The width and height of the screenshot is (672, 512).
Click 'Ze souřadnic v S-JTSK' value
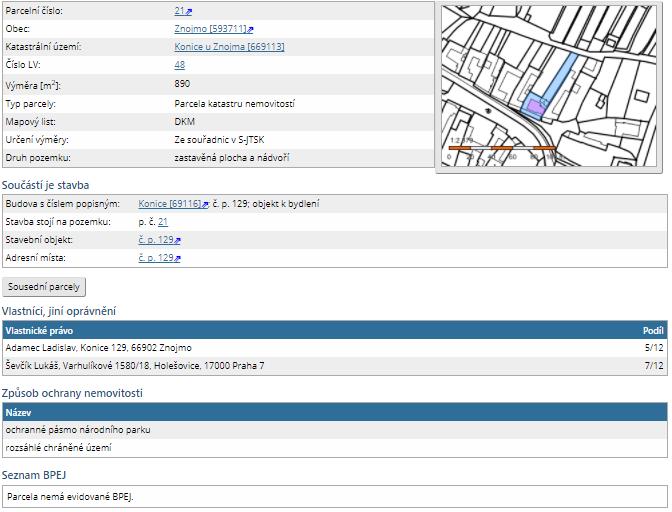219,140
